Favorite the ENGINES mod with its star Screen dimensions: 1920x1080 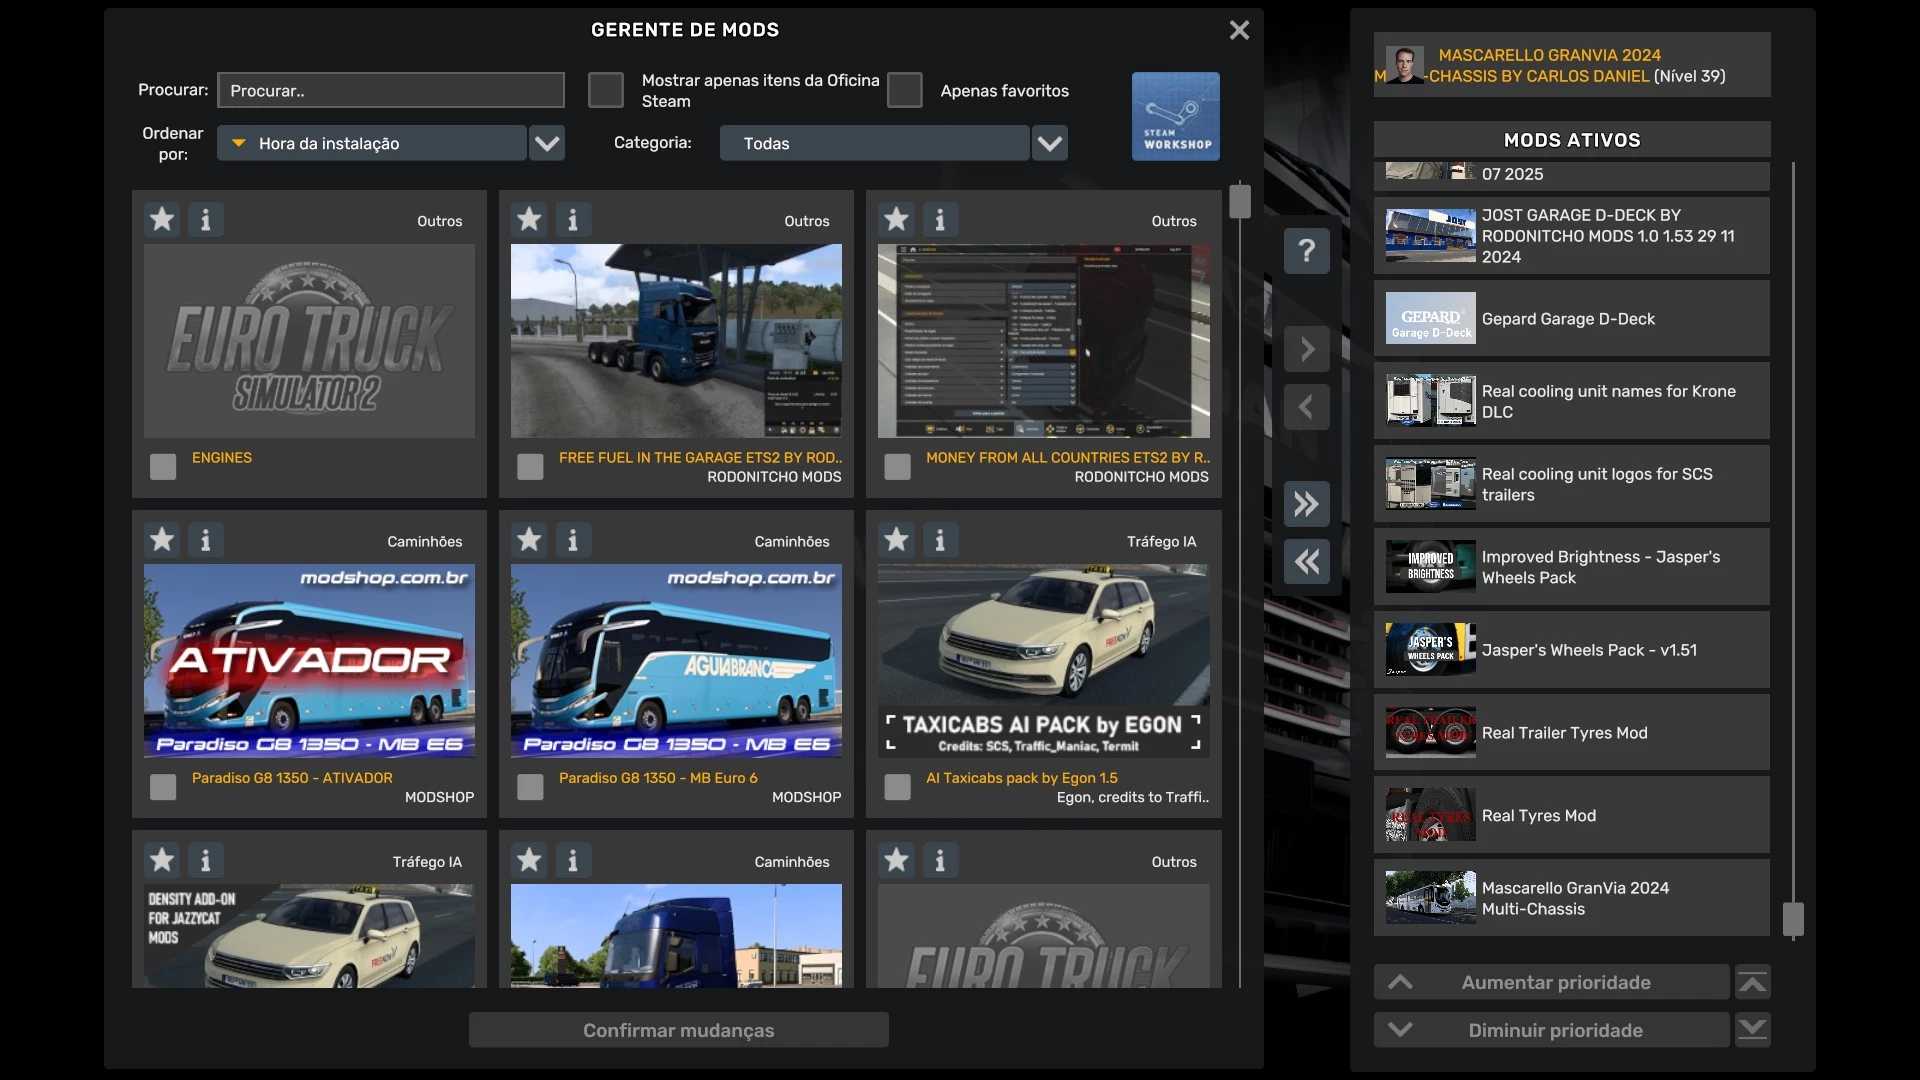pos(162,219)
